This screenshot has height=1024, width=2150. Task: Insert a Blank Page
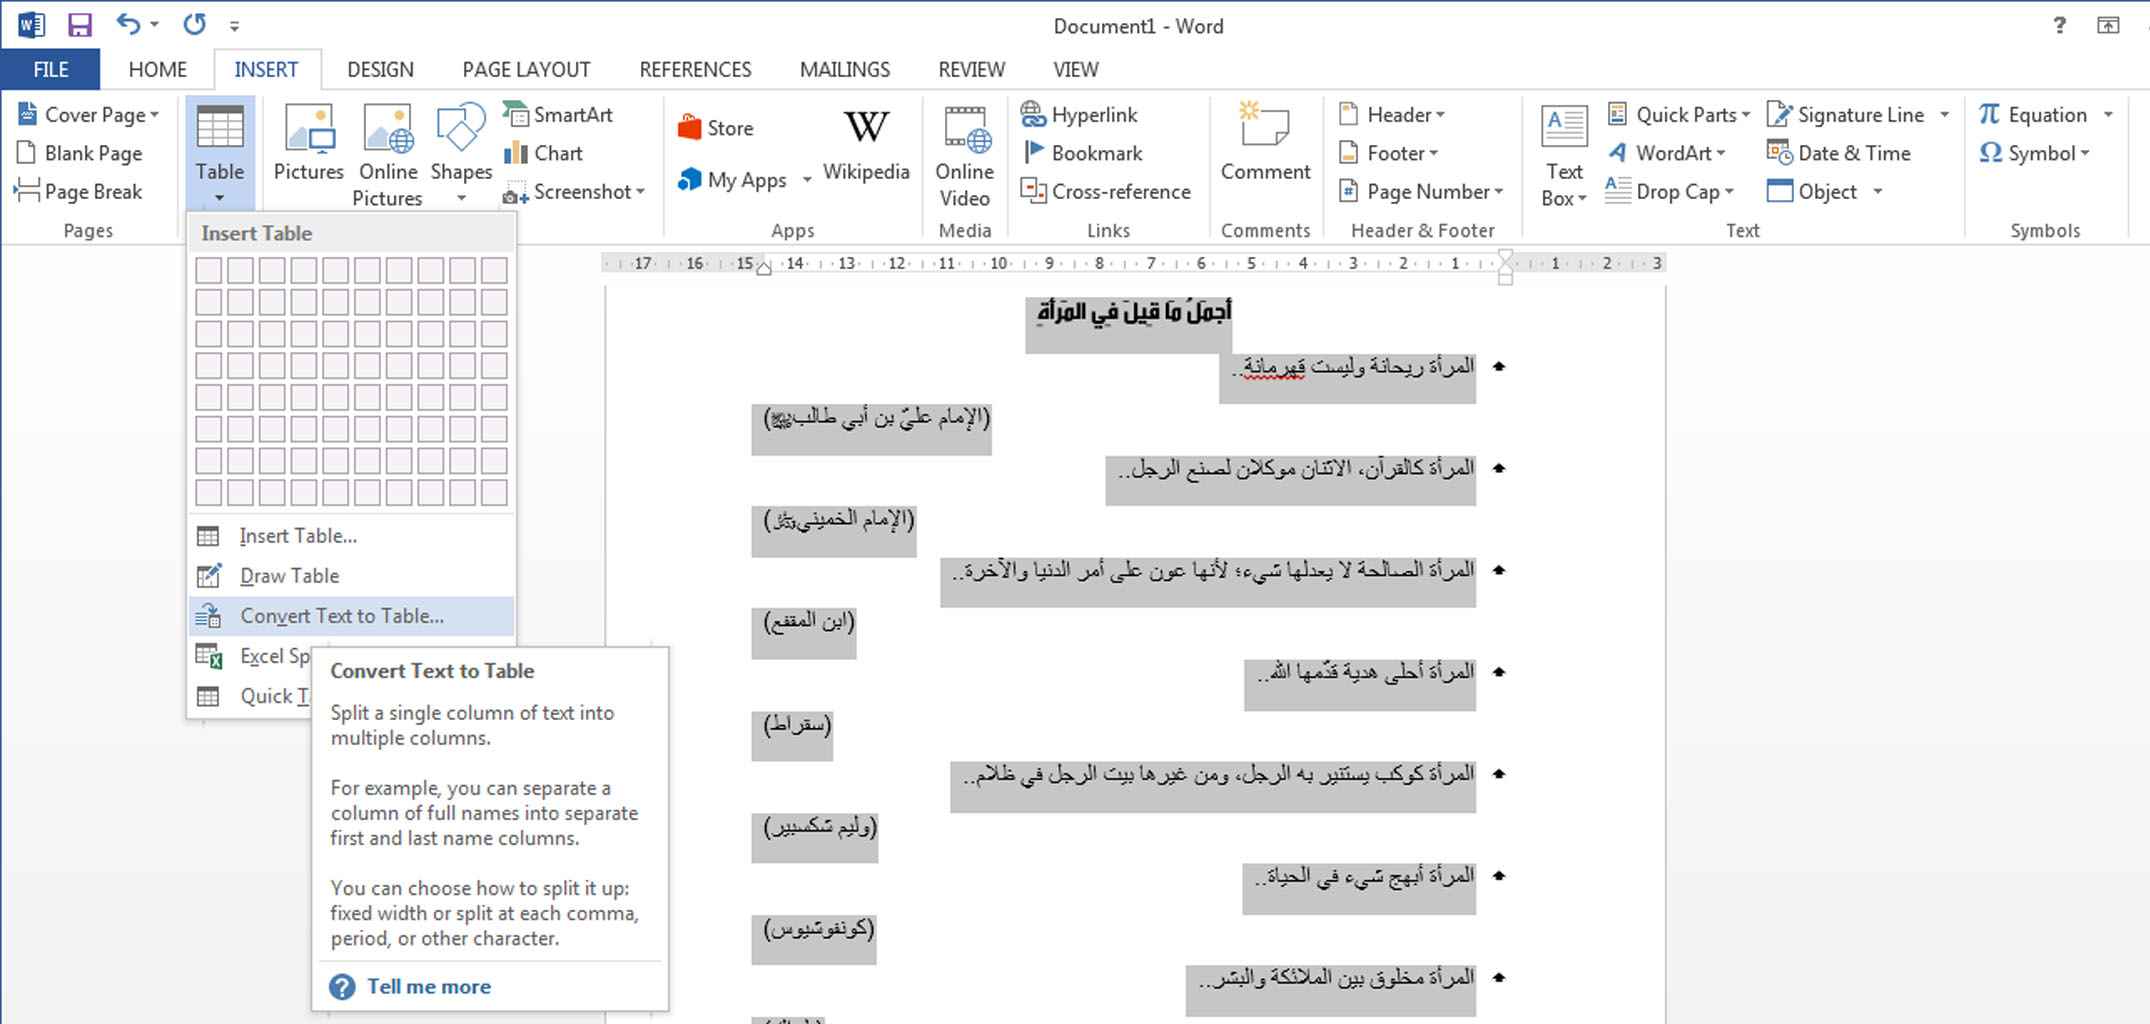point(80,153)
